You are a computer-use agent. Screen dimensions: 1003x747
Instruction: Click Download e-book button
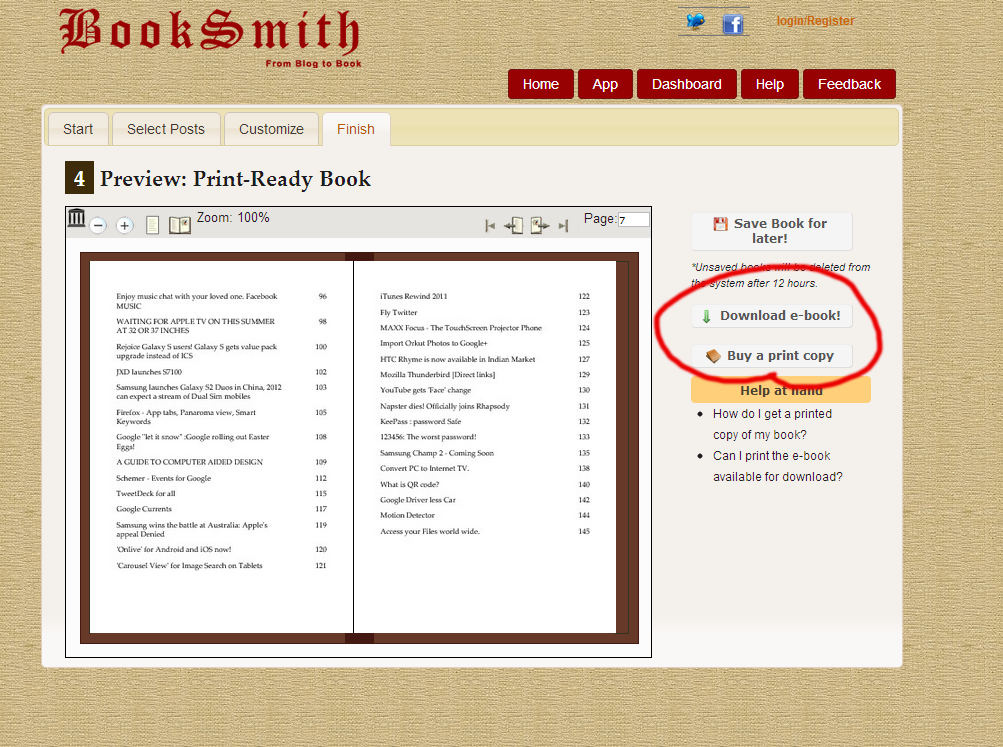point(771,316)
